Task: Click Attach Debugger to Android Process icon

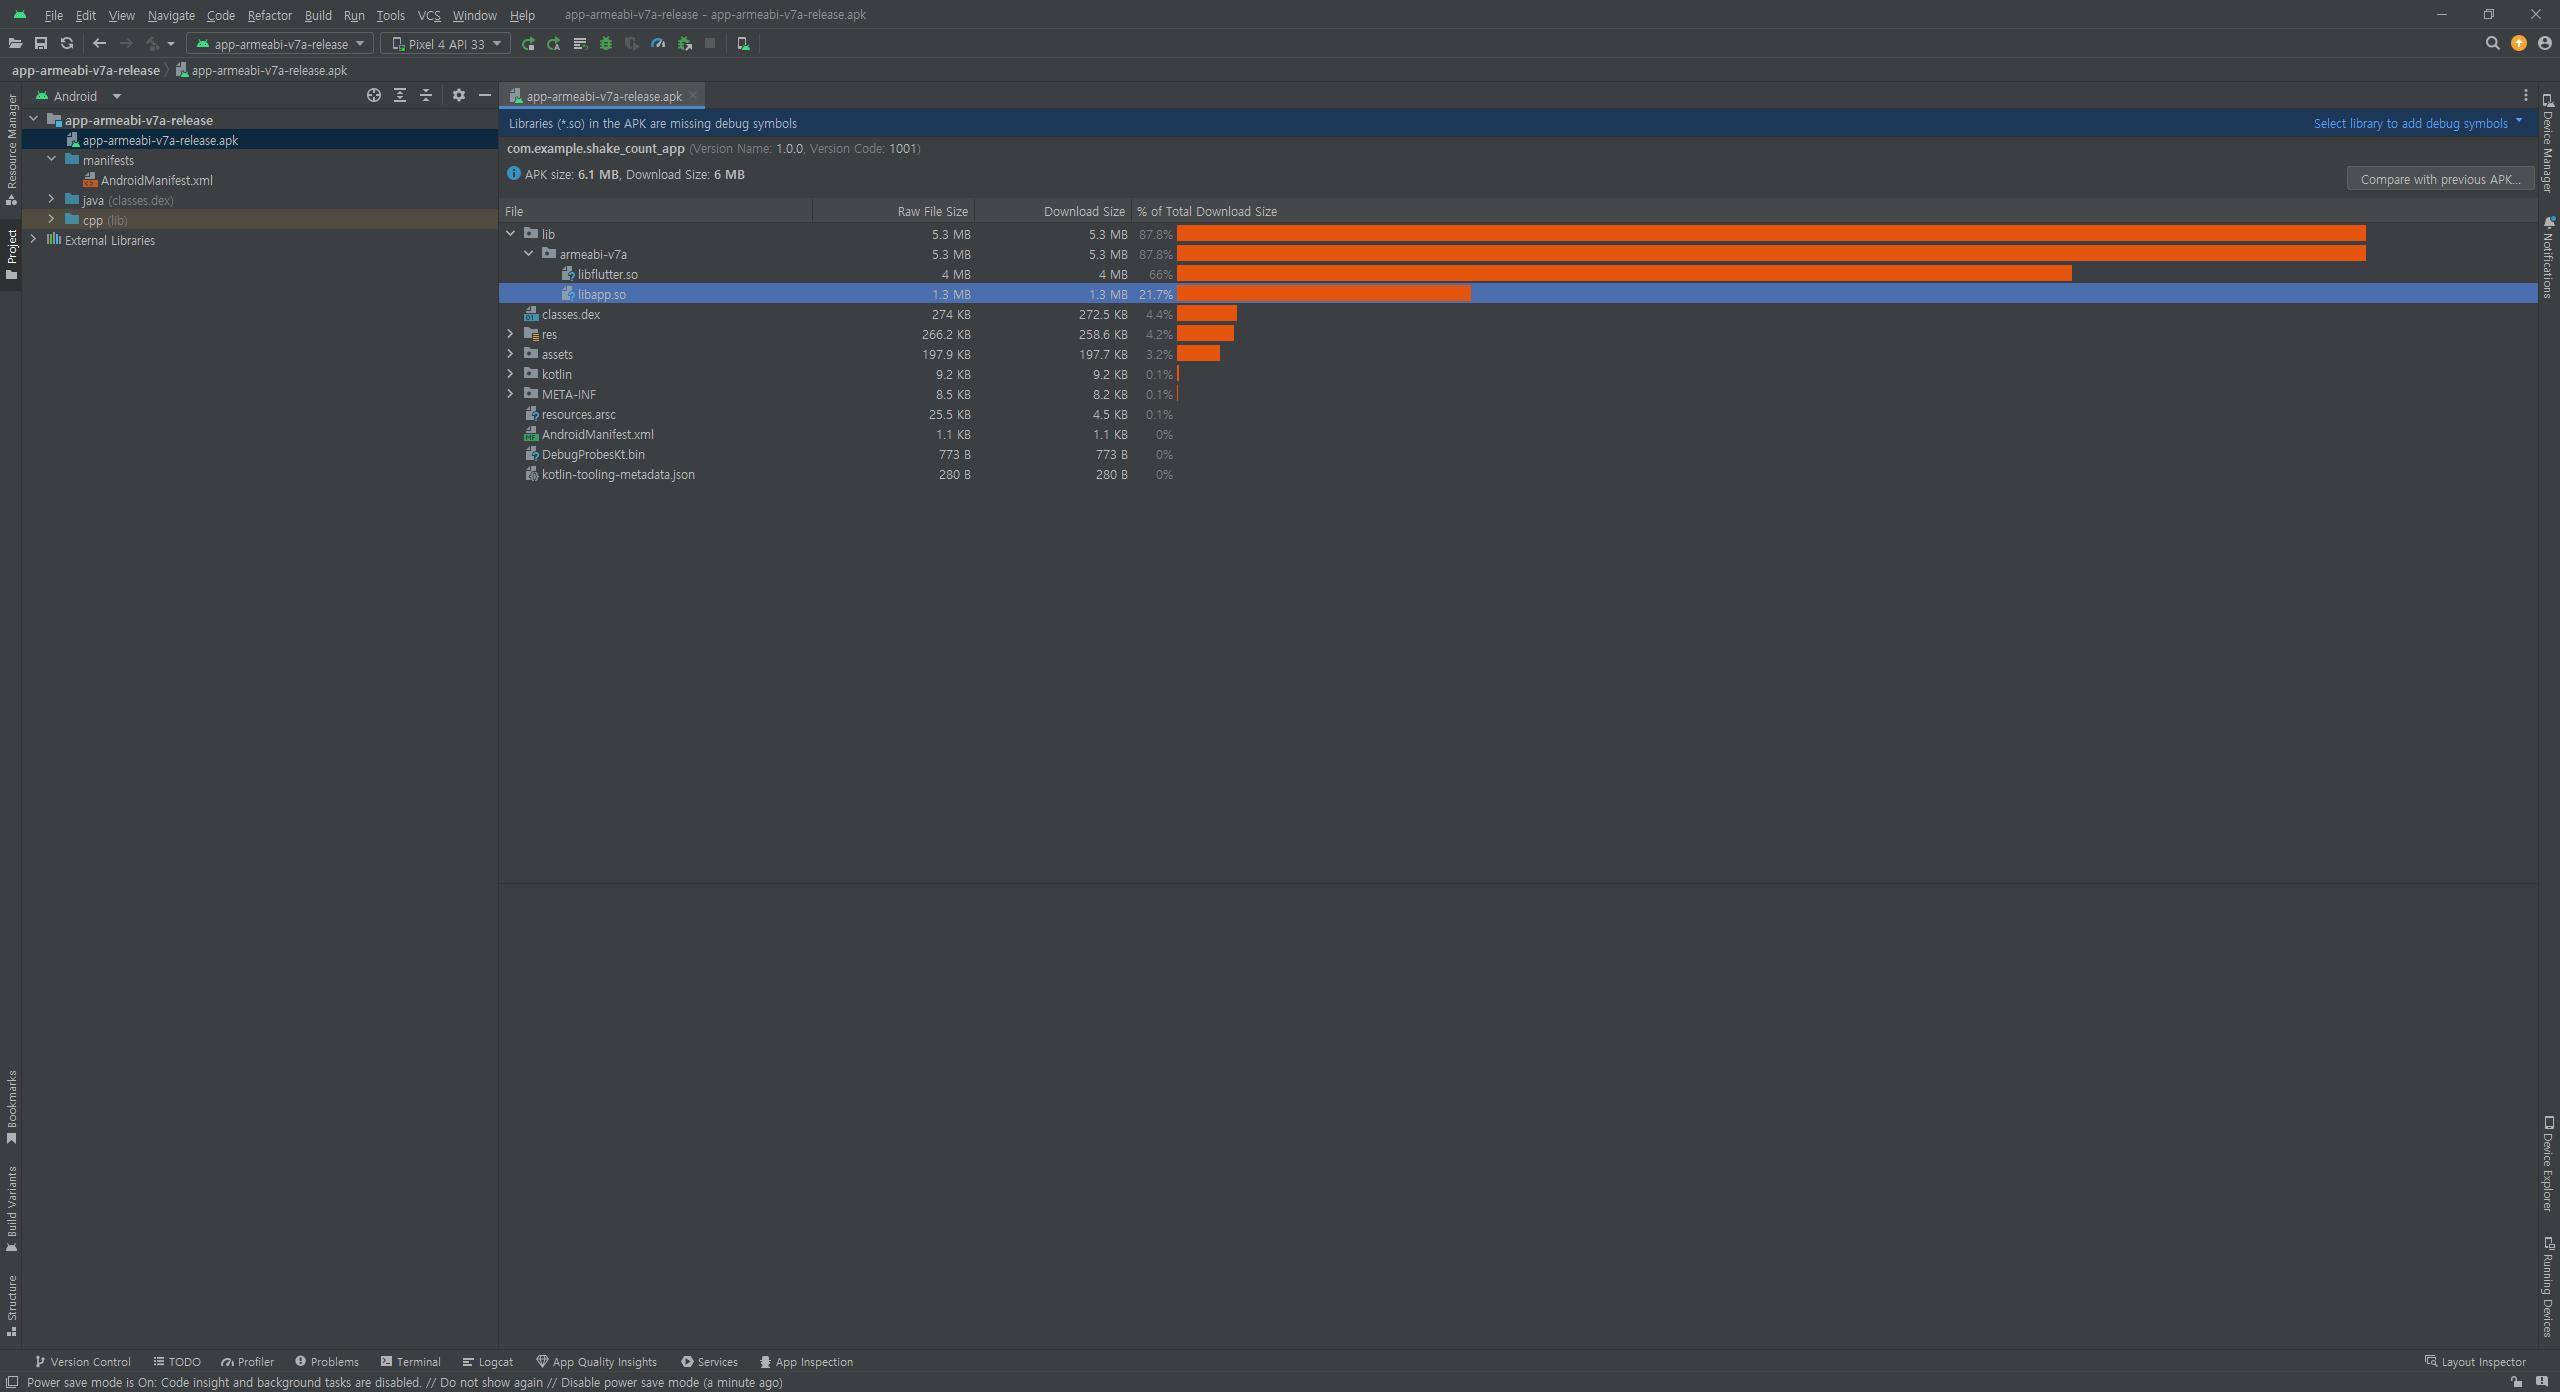Action: coord(685,43)
